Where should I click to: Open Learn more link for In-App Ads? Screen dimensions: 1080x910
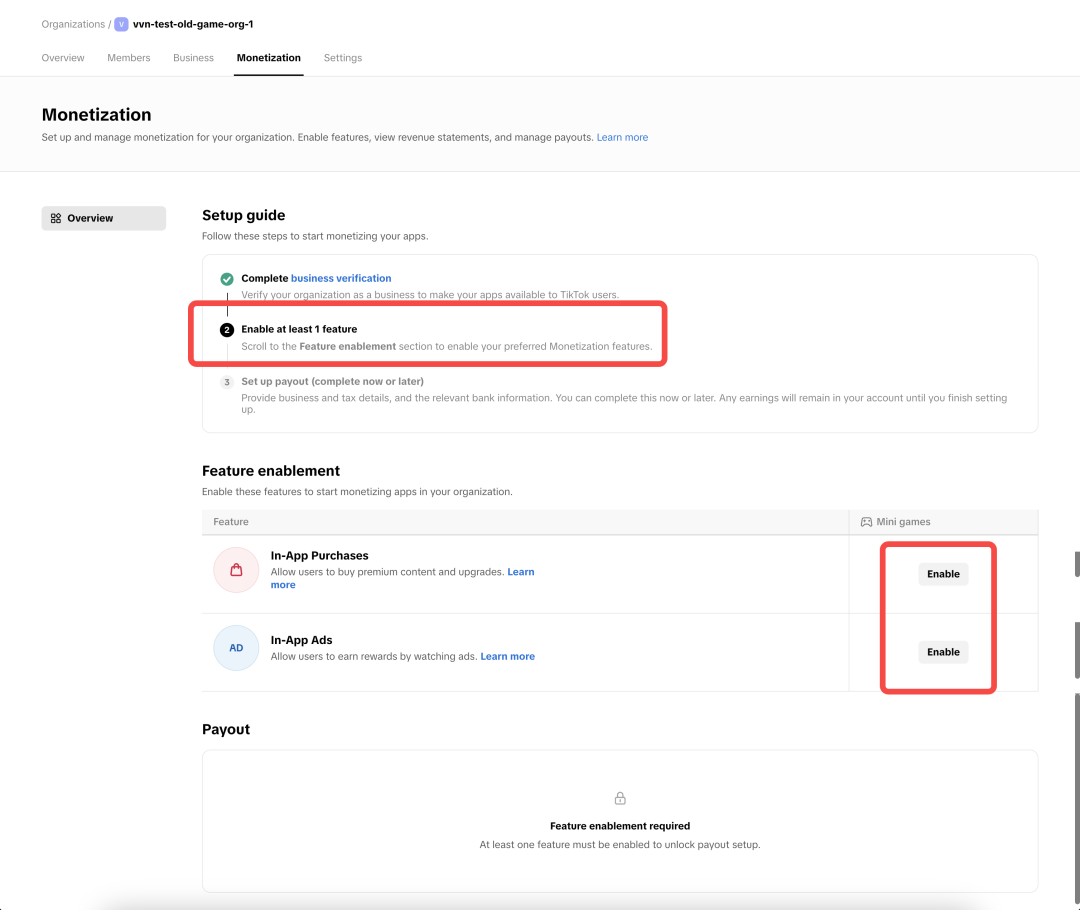pyautogui.click(x=508, y=656)
